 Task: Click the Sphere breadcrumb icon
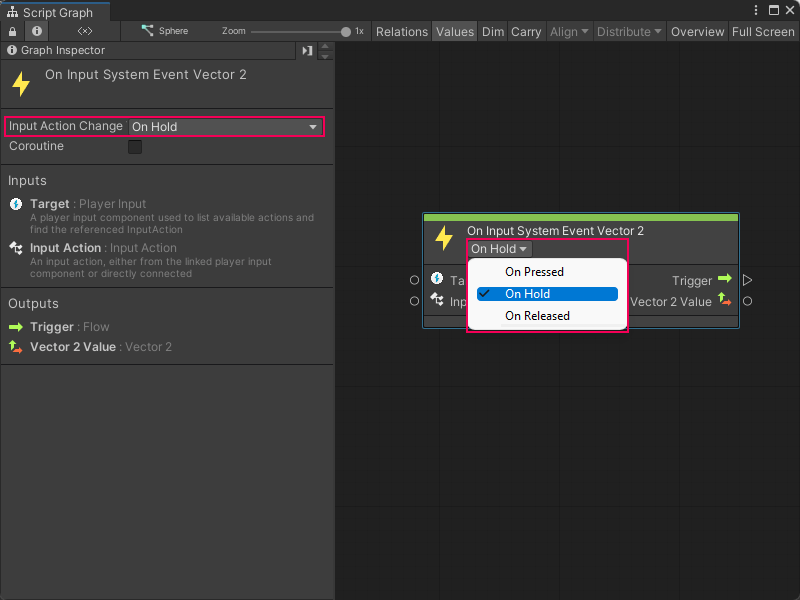[x=148, y=31]
